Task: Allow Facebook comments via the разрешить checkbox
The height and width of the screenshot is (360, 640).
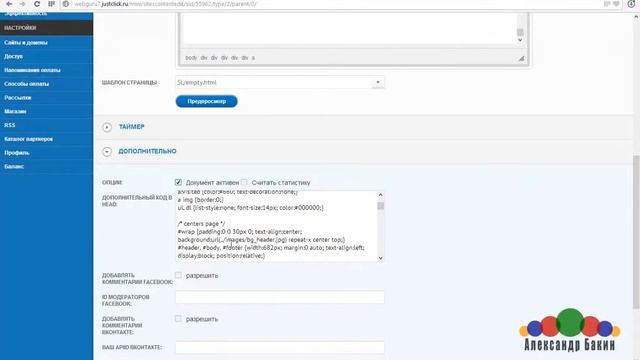Action: (x=178, y=275)
